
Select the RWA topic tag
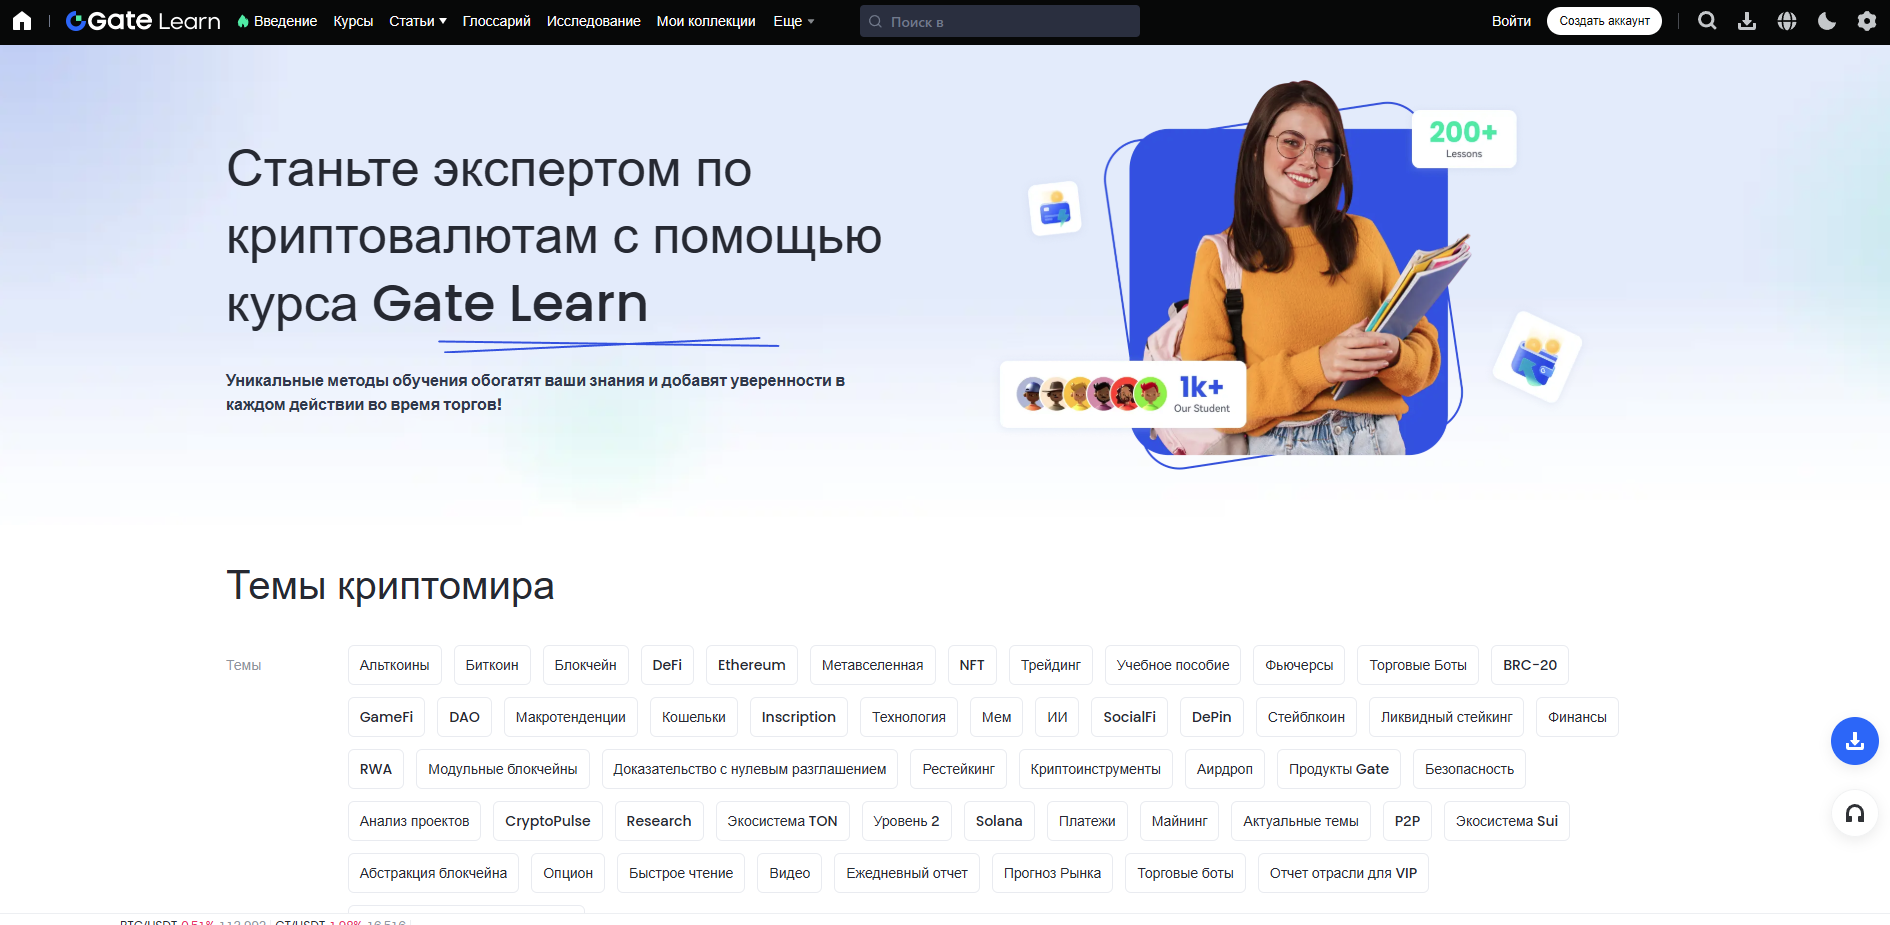click(376, 769)
